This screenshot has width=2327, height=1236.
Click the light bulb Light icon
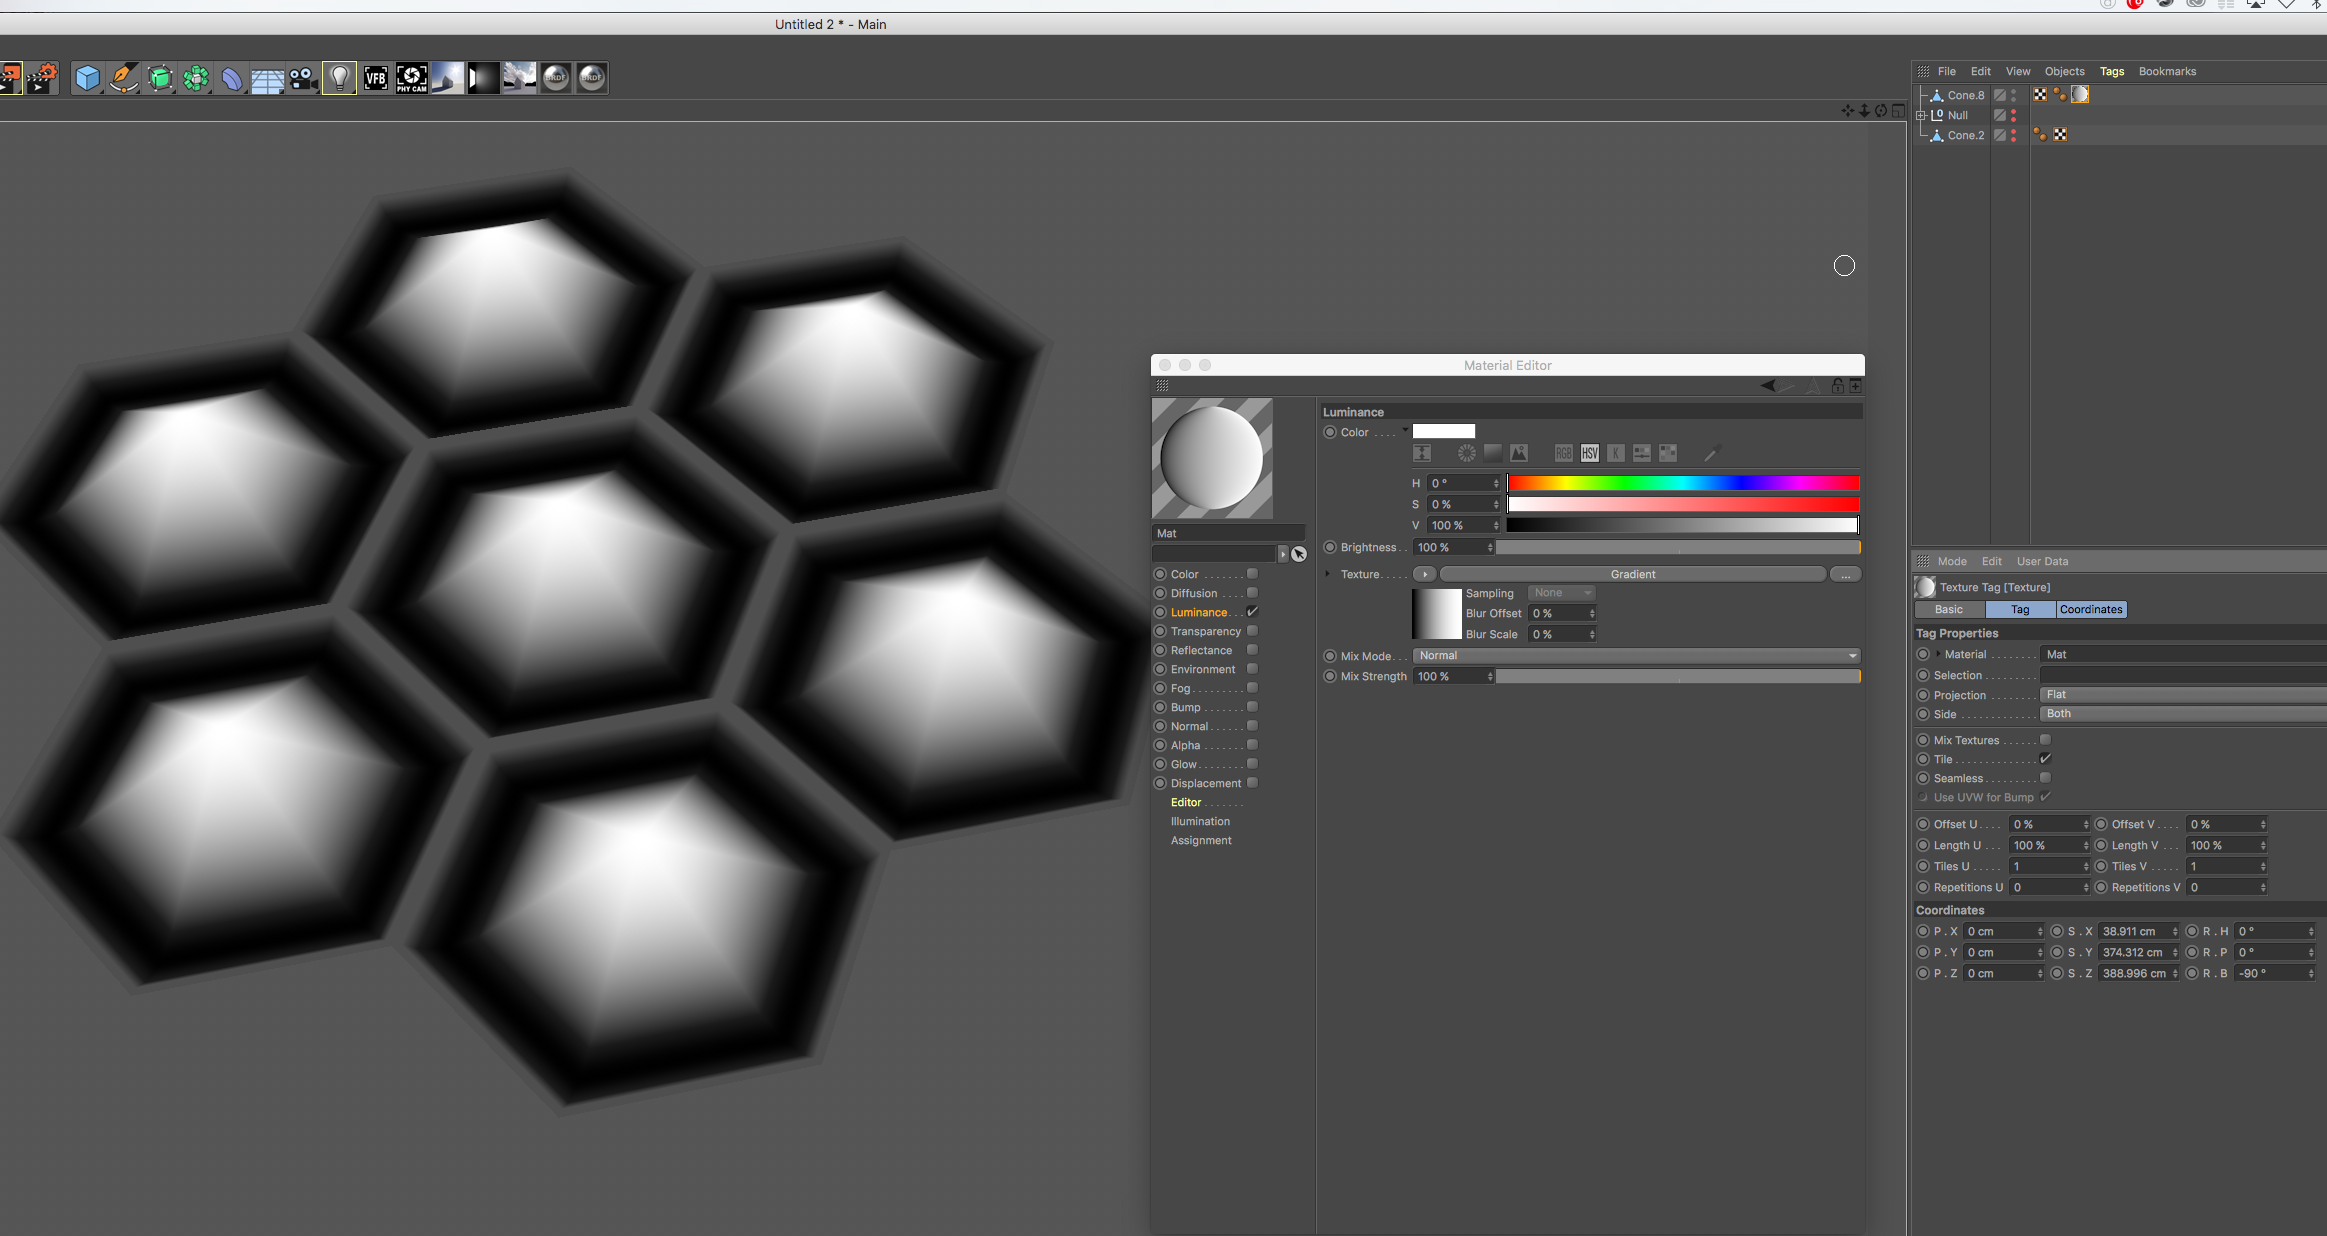coord(340,78)
